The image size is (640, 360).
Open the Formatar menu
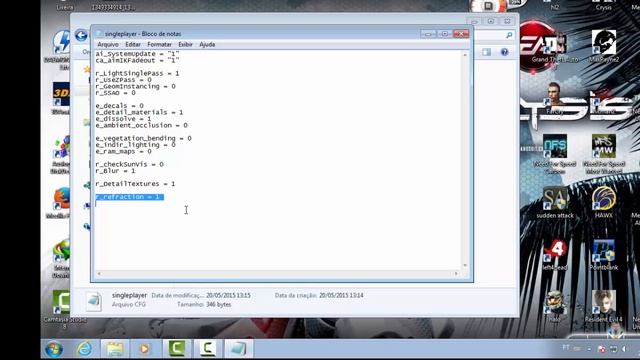coord(159,44)
